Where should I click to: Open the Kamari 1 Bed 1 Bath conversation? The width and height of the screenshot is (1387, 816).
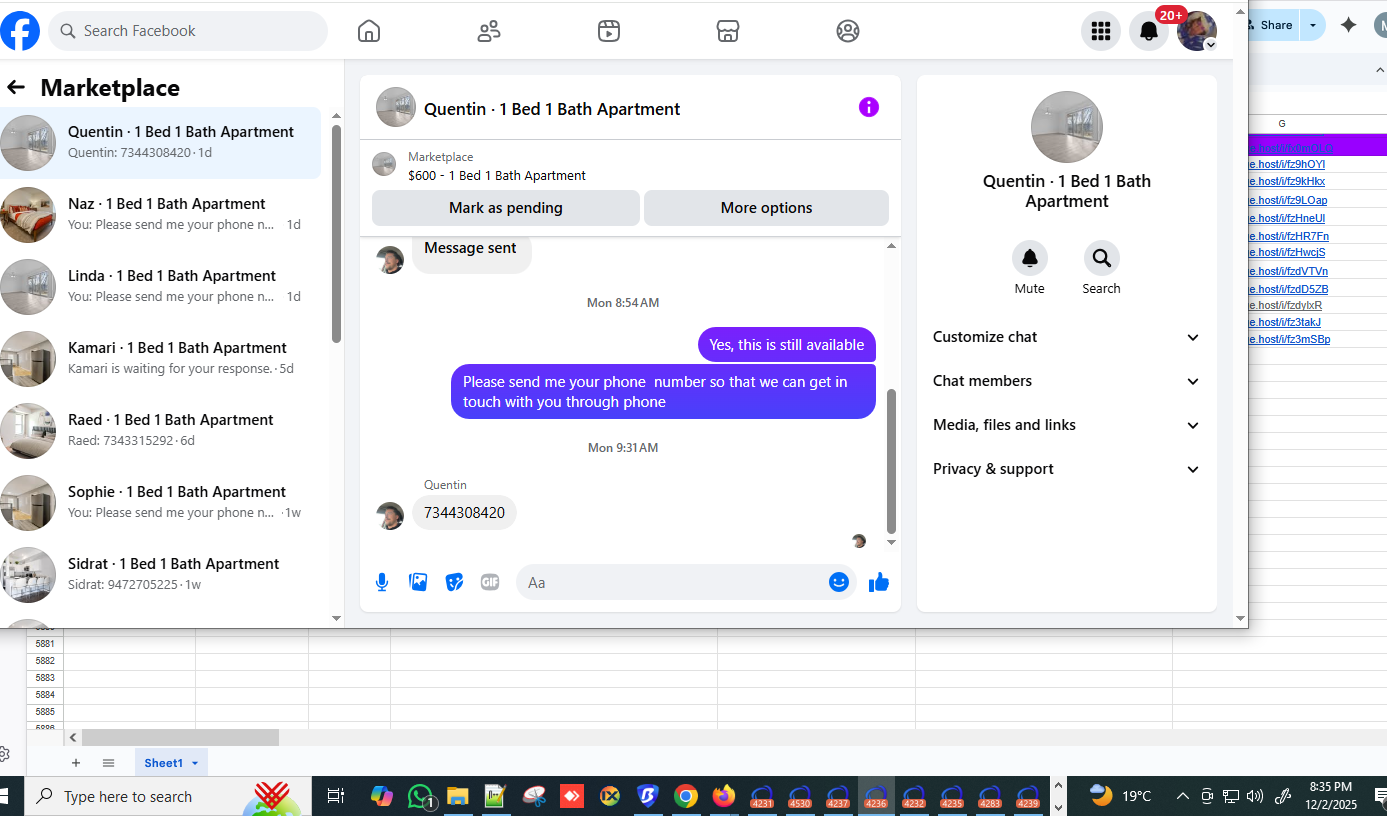point(161,359)
